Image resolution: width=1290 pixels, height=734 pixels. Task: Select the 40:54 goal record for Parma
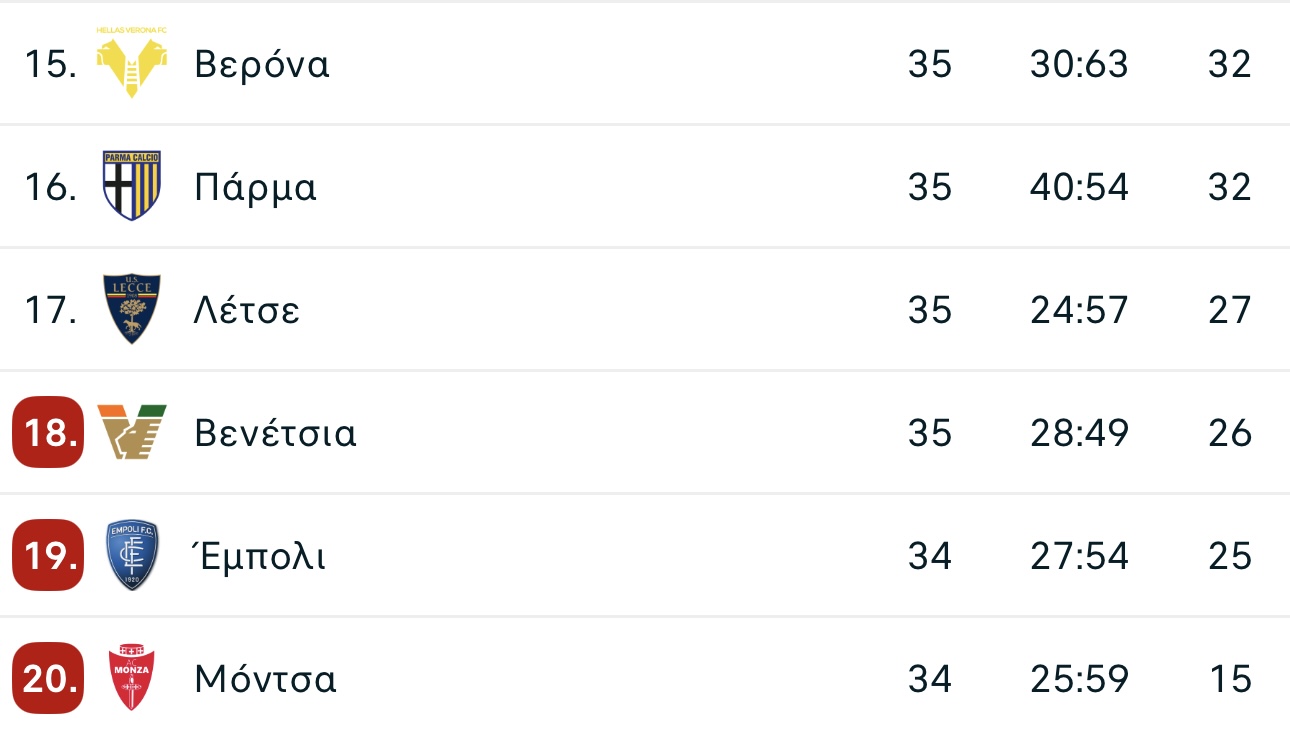point(1079,187)
